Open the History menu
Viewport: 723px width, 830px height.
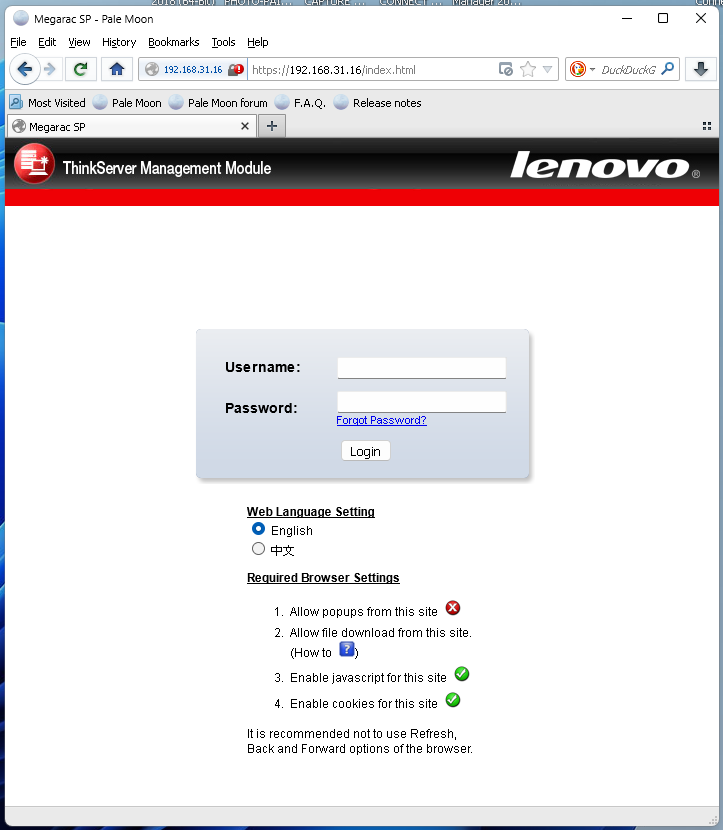click(x=119, y=42)
